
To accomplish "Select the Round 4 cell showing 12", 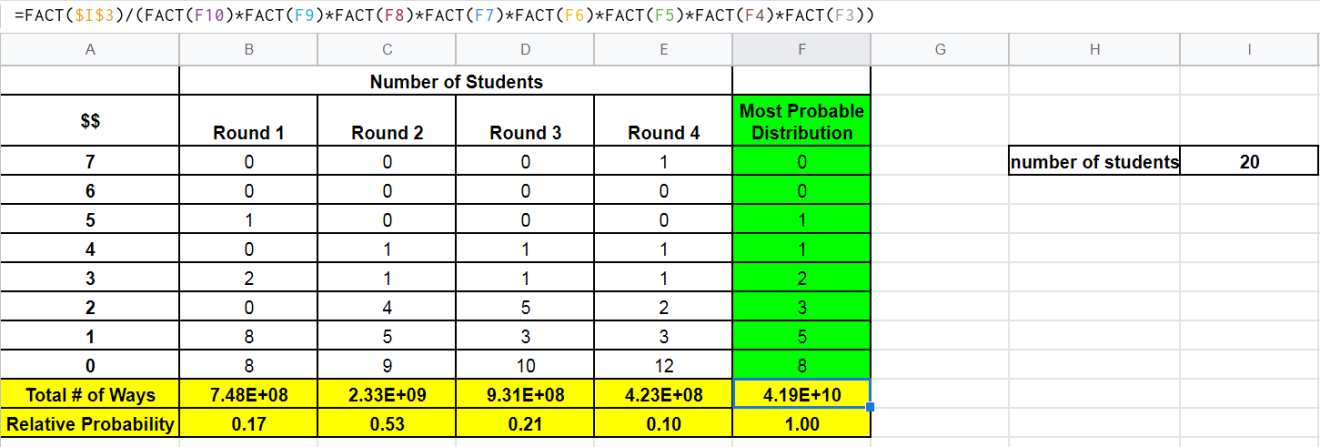I will 663,366.
